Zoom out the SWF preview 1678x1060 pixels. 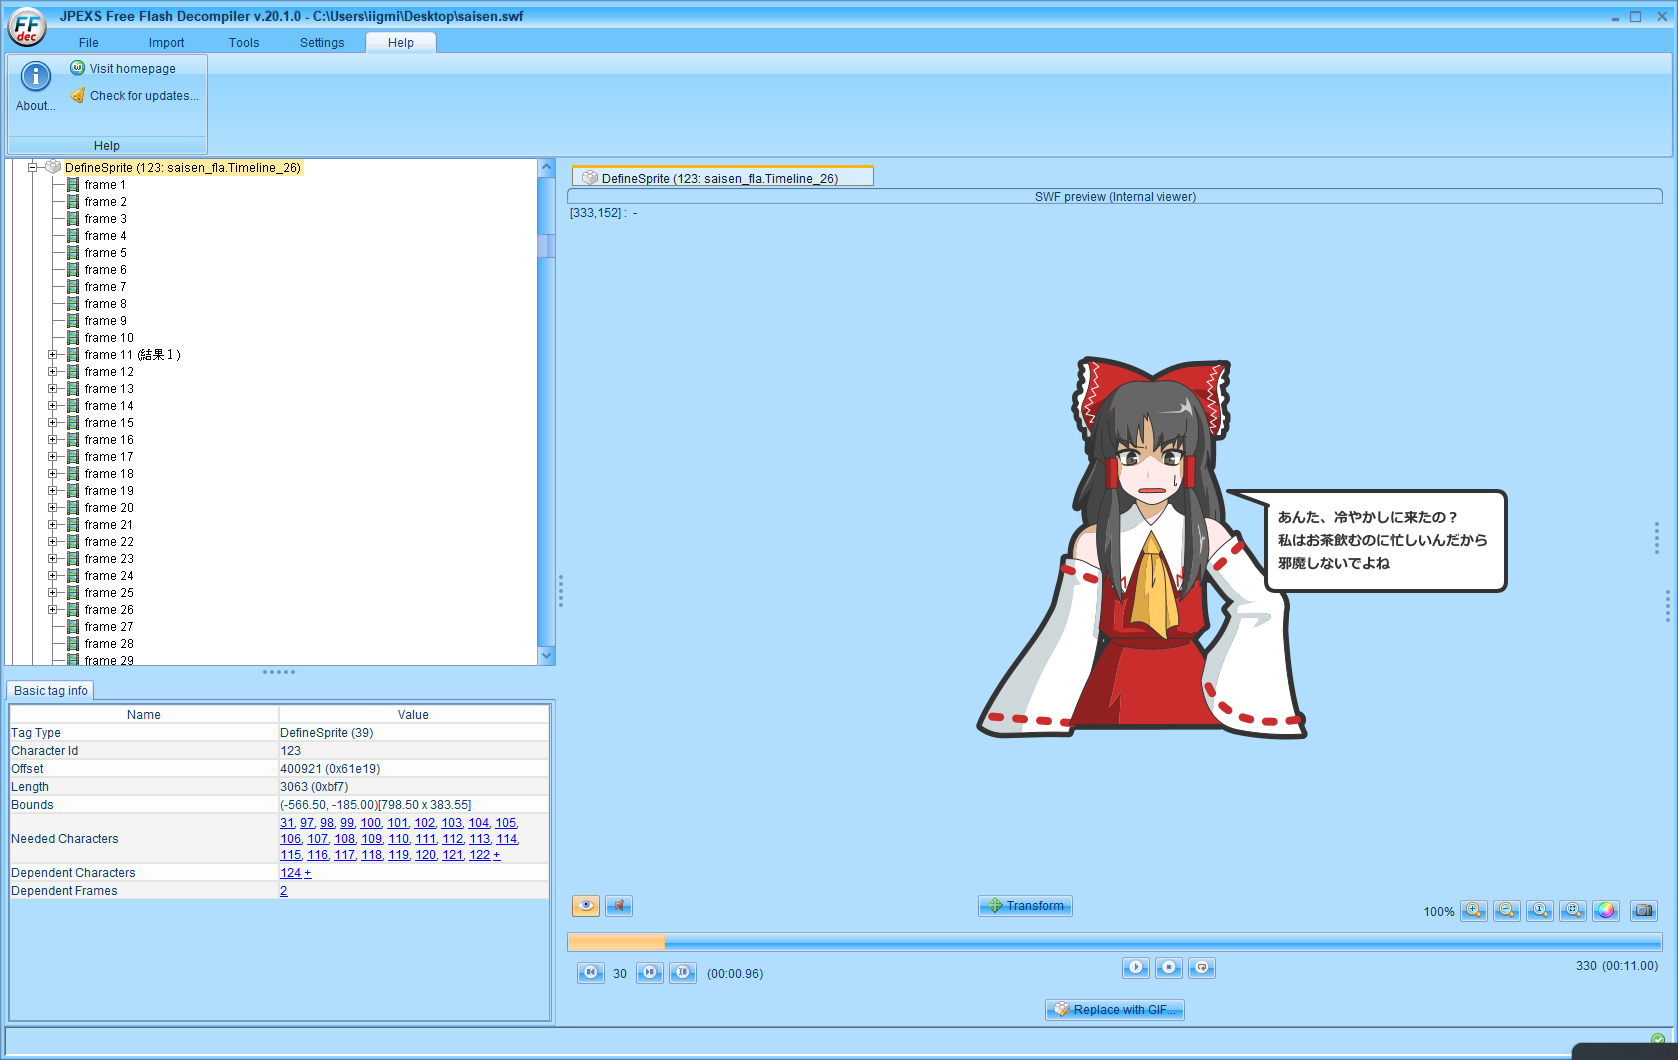[1507, 910]
